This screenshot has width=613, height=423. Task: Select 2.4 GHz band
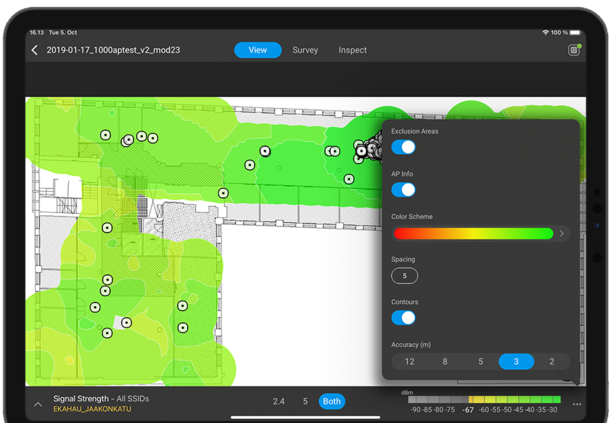click(279, 401)
